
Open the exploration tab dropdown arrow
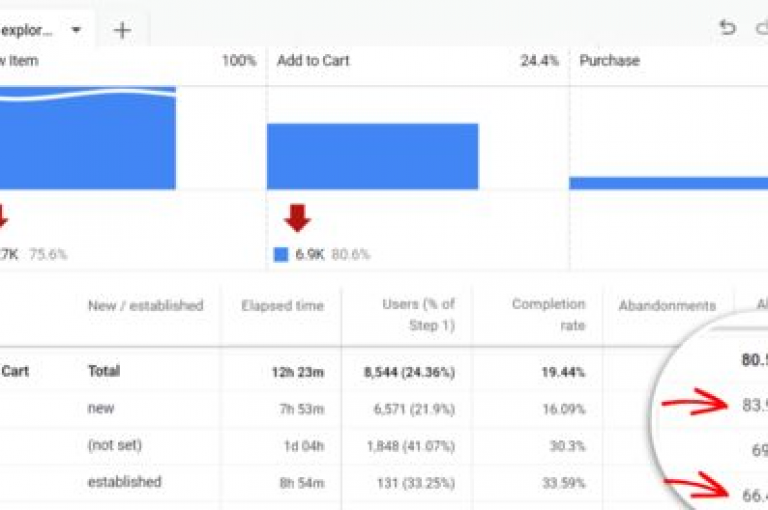[76, 30]
